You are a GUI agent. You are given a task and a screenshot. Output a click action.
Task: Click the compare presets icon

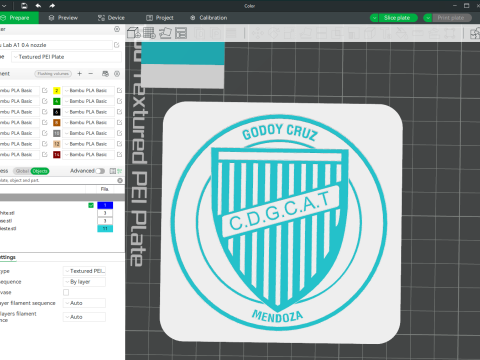pyautogui.click(x=113, y=171)
